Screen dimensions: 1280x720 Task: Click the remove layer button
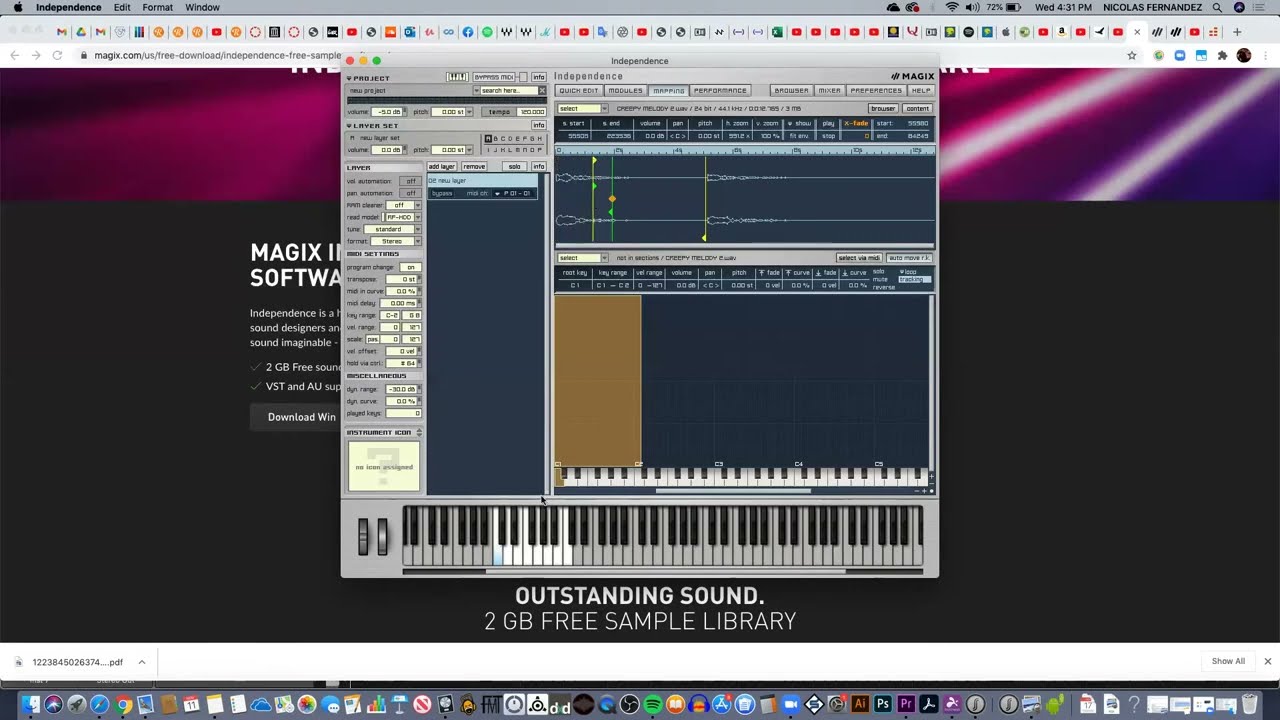474,166
